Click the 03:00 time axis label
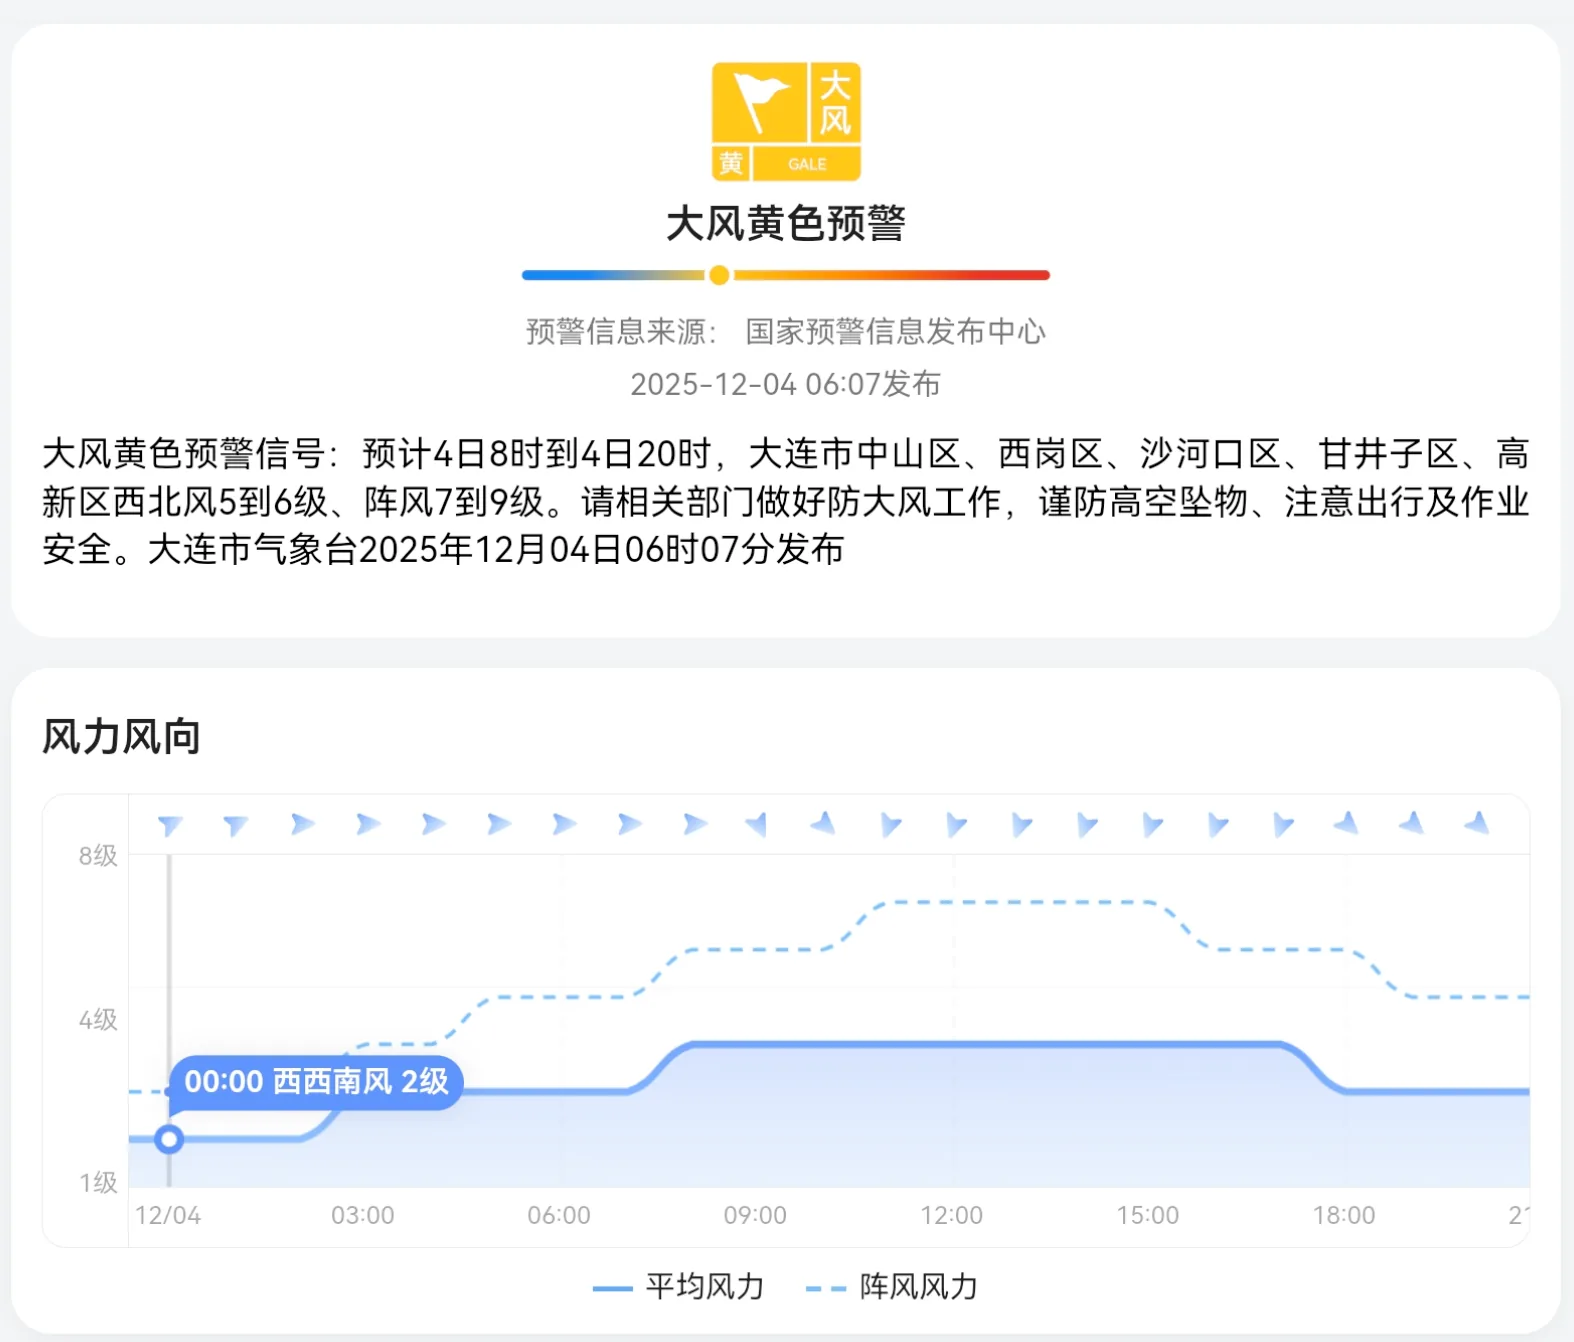Viewport: 1574px width, 1342px height. (363, 1216)
